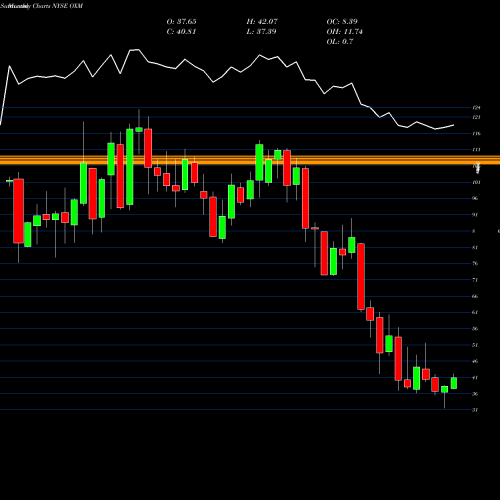Select the 41 price axis label
Screen dimensions: 500x500
[475, 378]
